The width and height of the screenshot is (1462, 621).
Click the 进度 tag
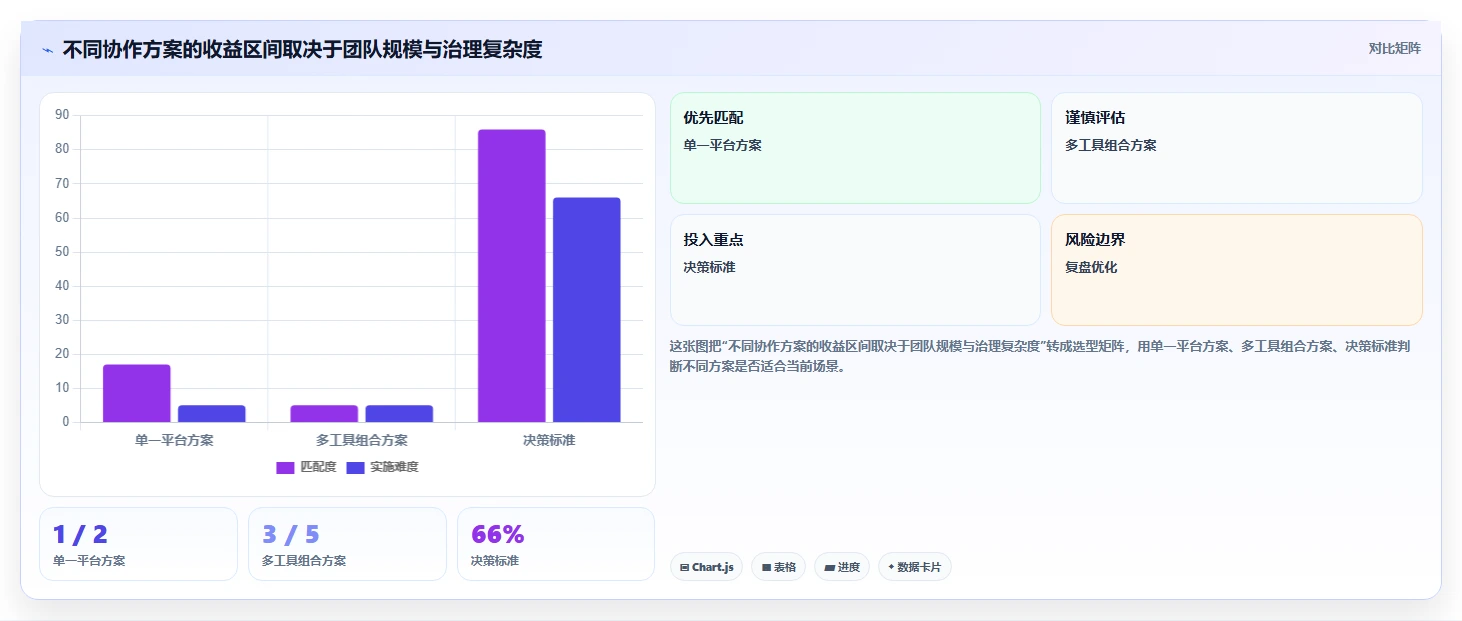(842, 567)
